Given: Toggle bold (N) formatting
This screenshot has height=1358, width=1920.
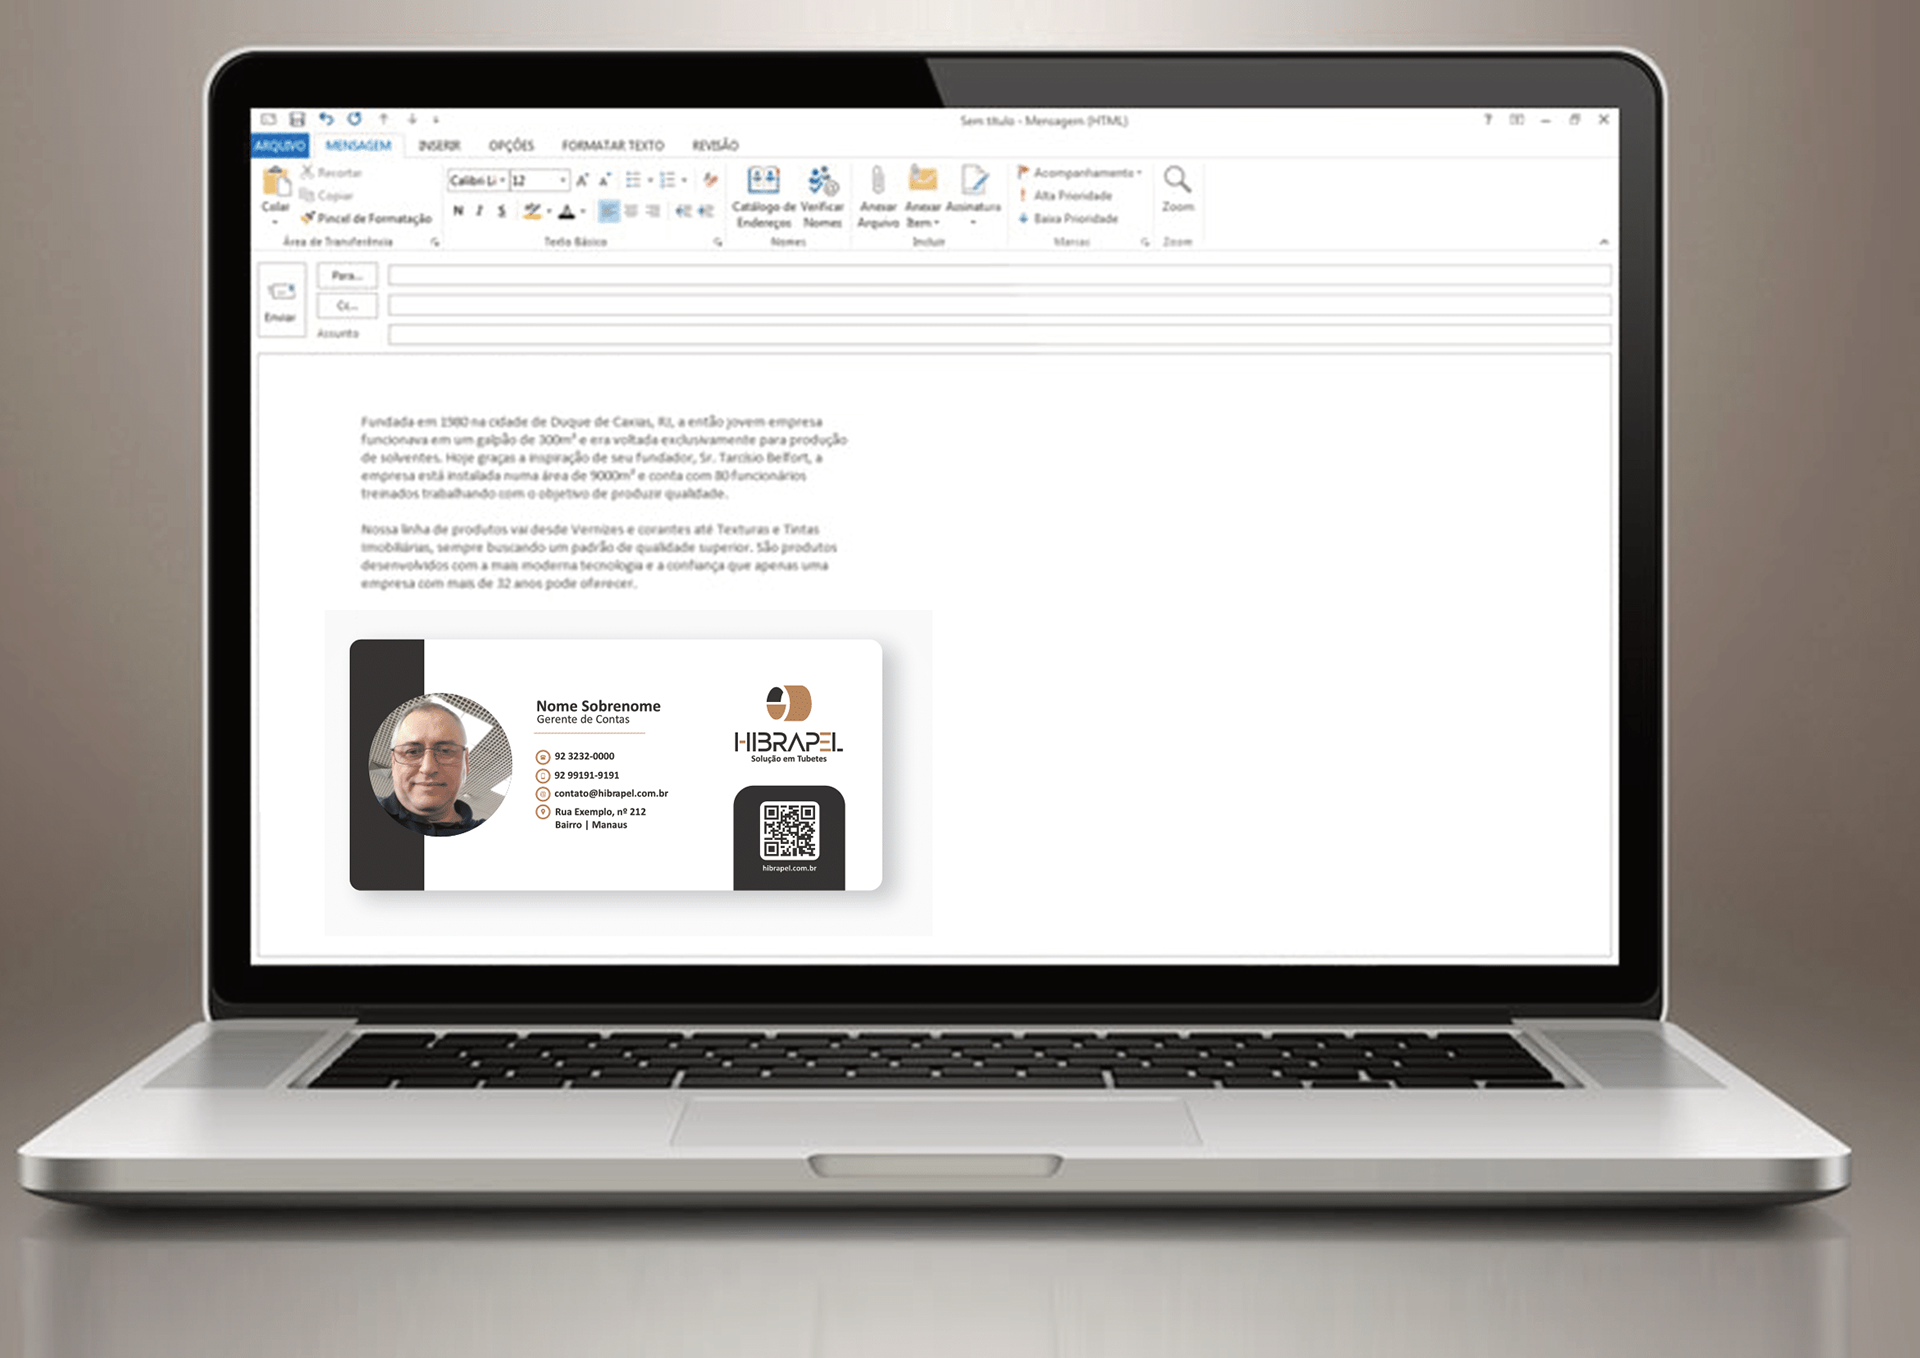Looking at the screenshot, I should click(x=458, y=211).
